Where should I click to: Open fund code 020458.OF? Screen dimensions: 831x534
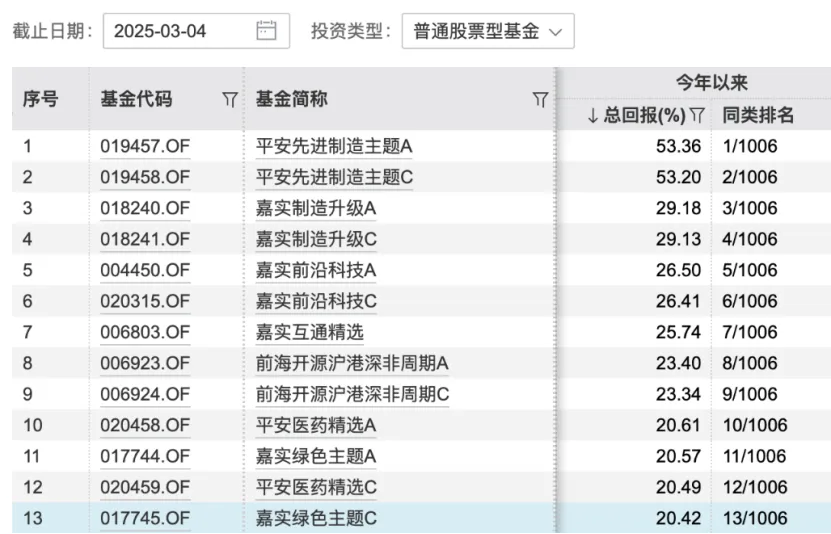pos(145,425)
